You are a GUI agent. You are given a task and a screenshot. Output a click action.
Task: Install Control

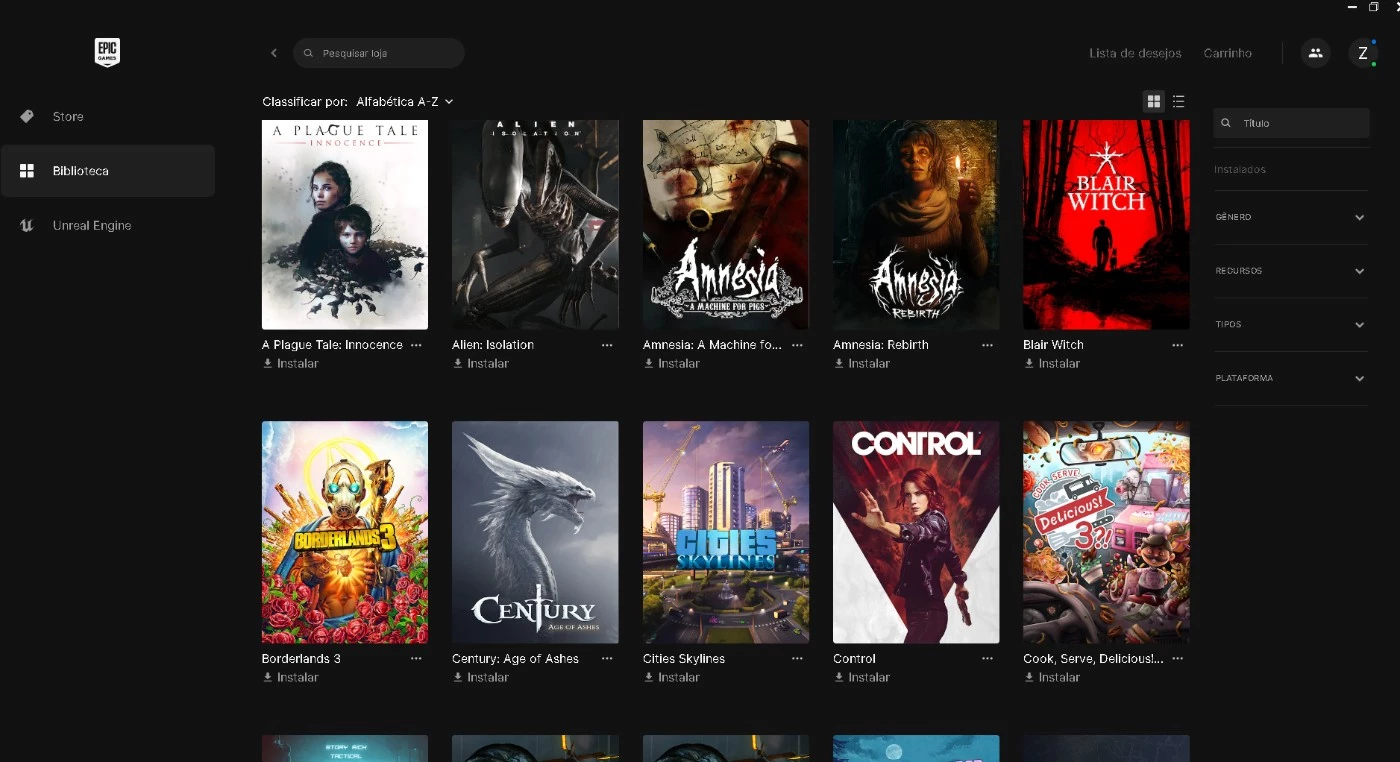coord(861,678)
